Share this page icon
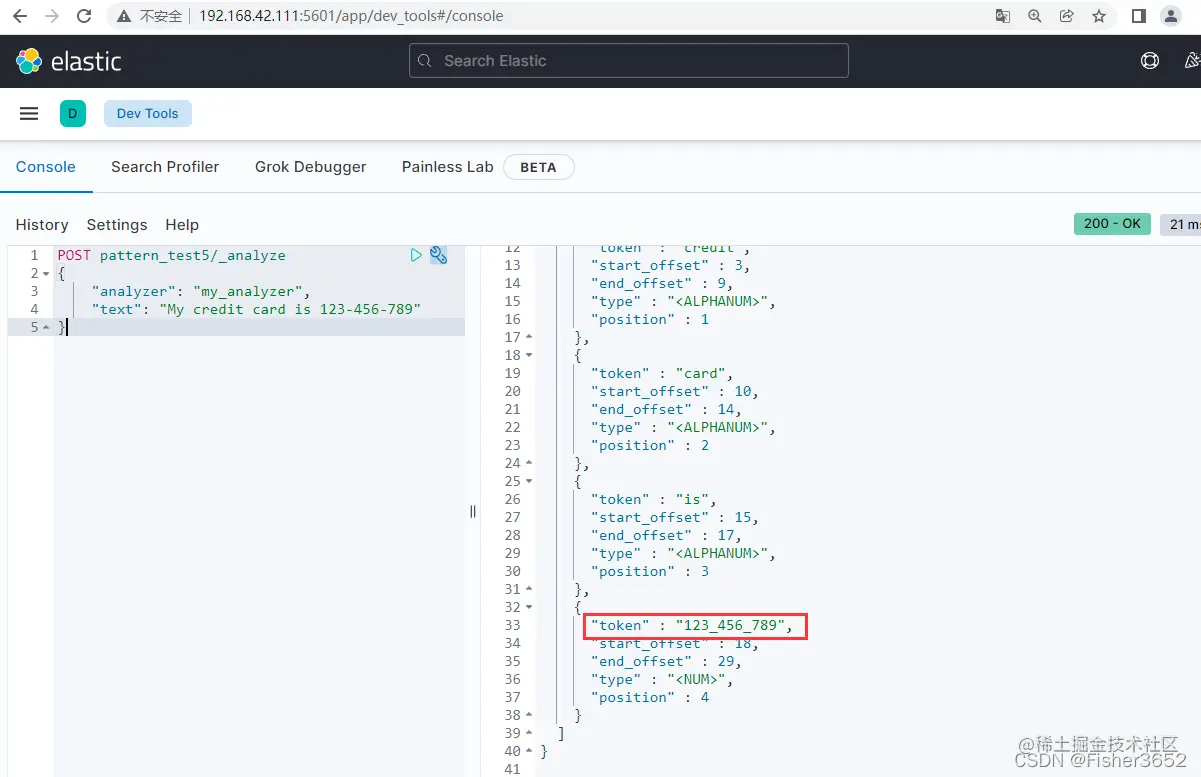The image size is (1201, 777). (1067, 16)
